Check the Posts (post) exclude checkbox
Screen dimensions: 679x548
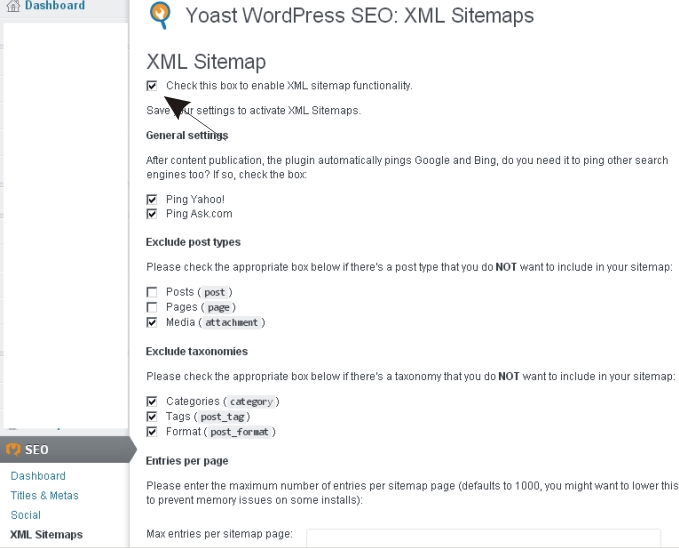pyautogui.click(x=152, y=292)
